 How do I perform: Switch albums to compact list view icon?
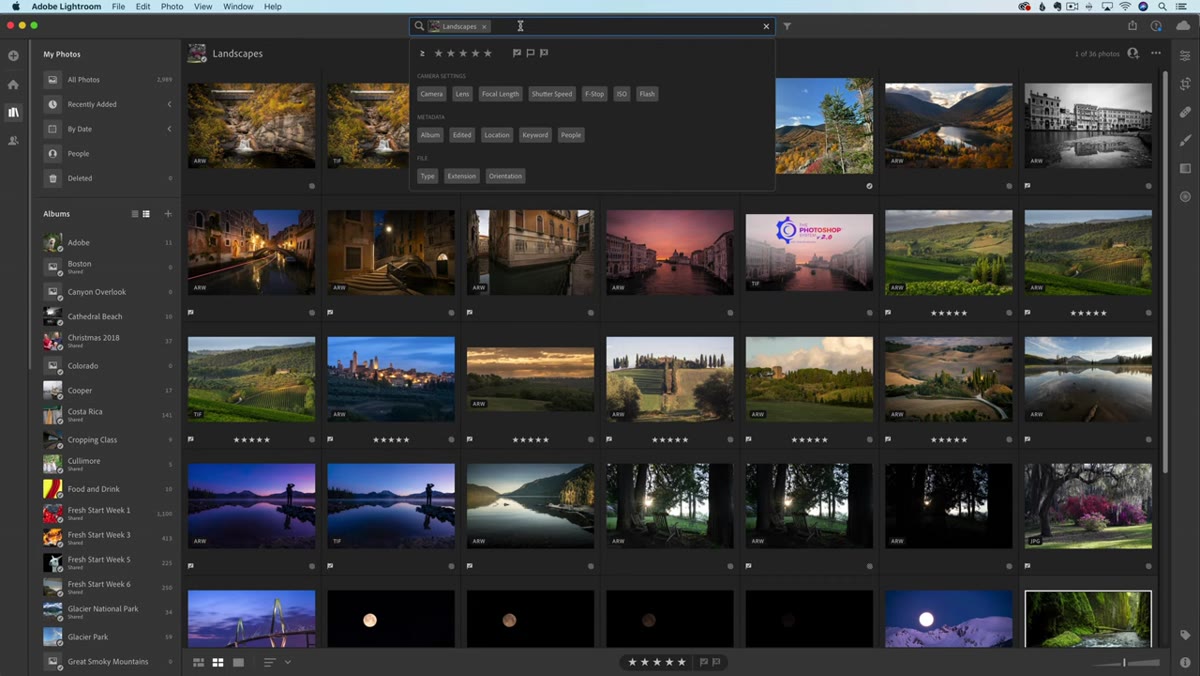point(135,214)
